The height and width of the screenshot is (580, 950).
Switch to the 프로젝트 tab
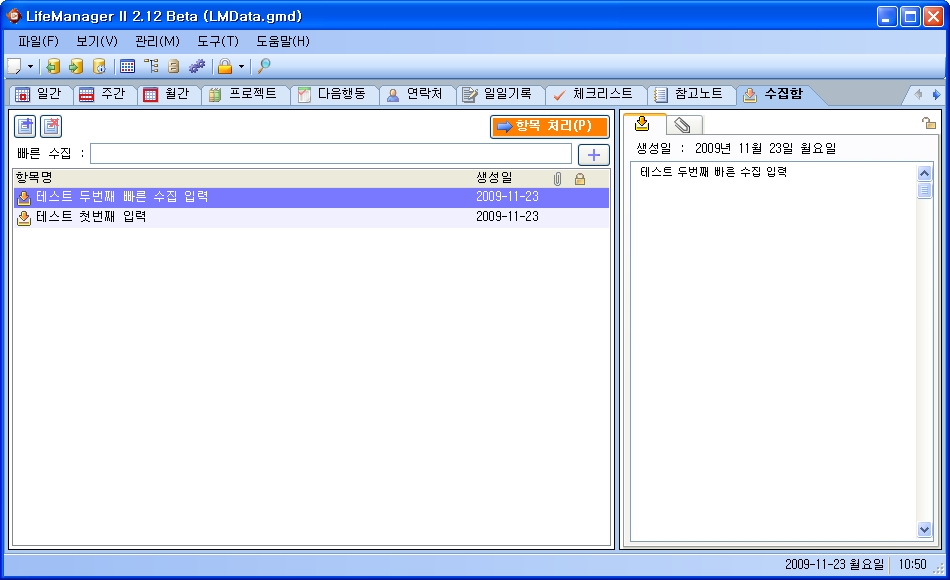click(244, 94)
